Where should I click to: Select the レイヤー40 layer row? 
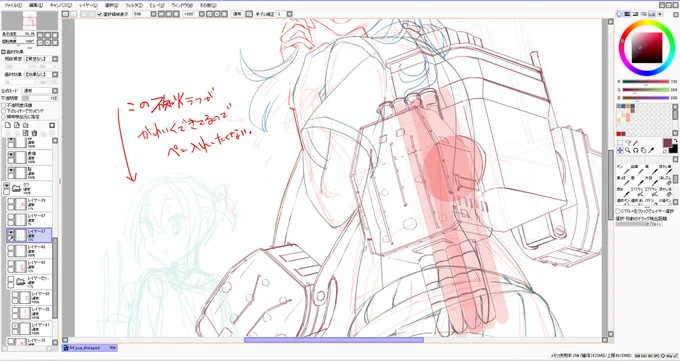tap(31, 297)
